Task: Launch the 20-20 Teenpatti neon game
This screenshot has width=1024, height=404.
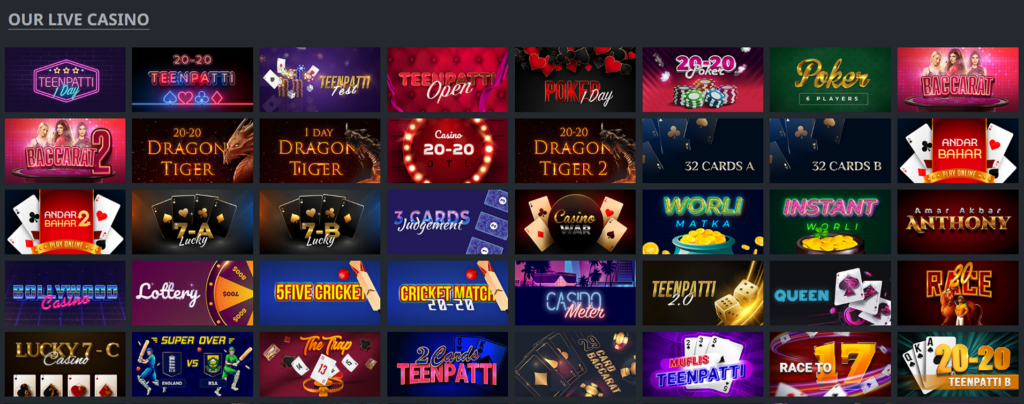Action: [192, 79]
